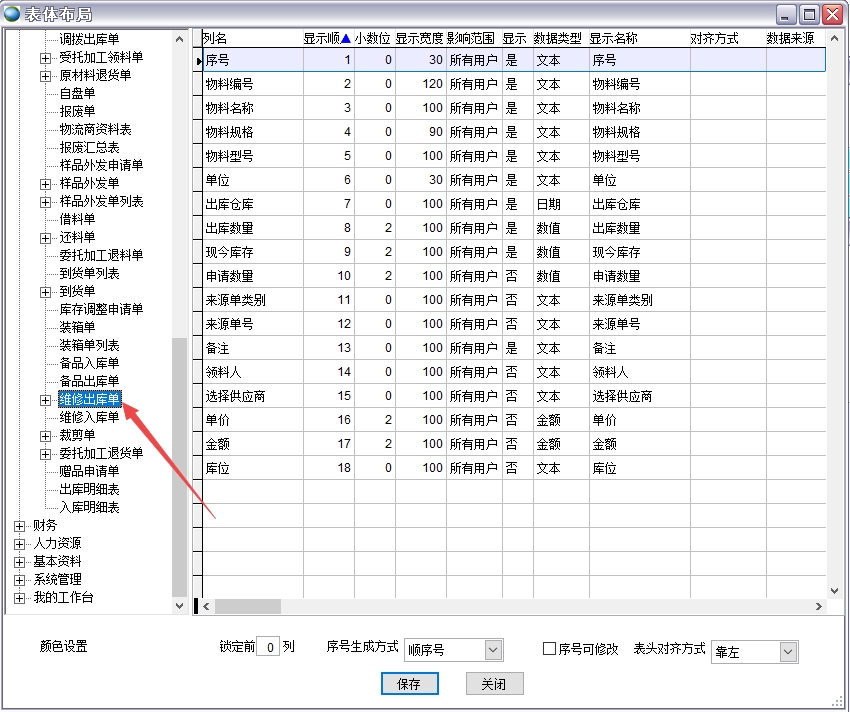Open the 表头对齐方式 dropdown

click(x=788, y=652)
